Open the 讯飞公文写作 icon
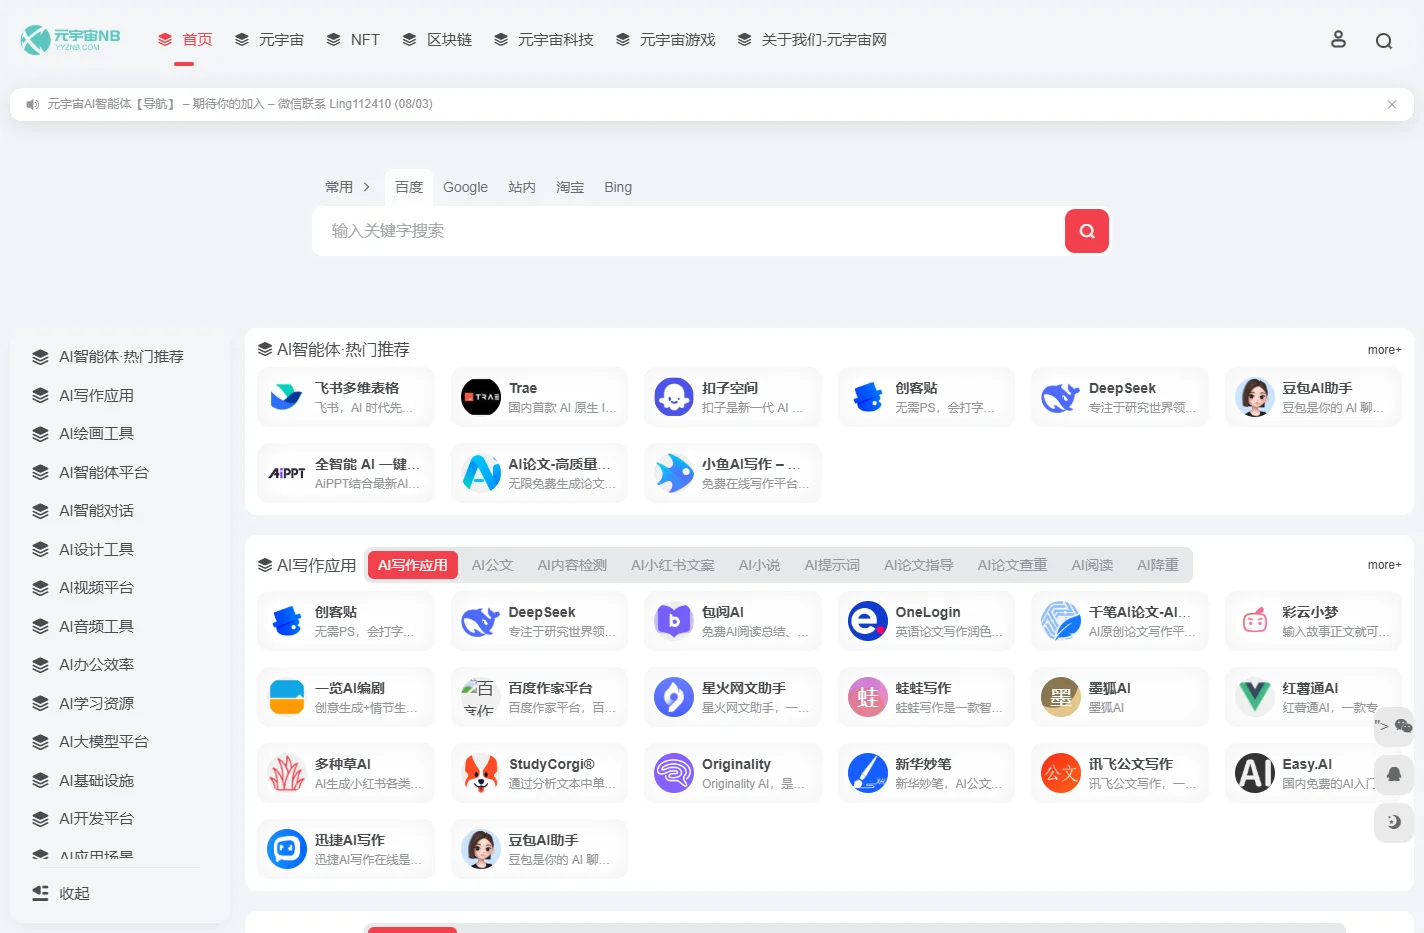 (1061, 773)
